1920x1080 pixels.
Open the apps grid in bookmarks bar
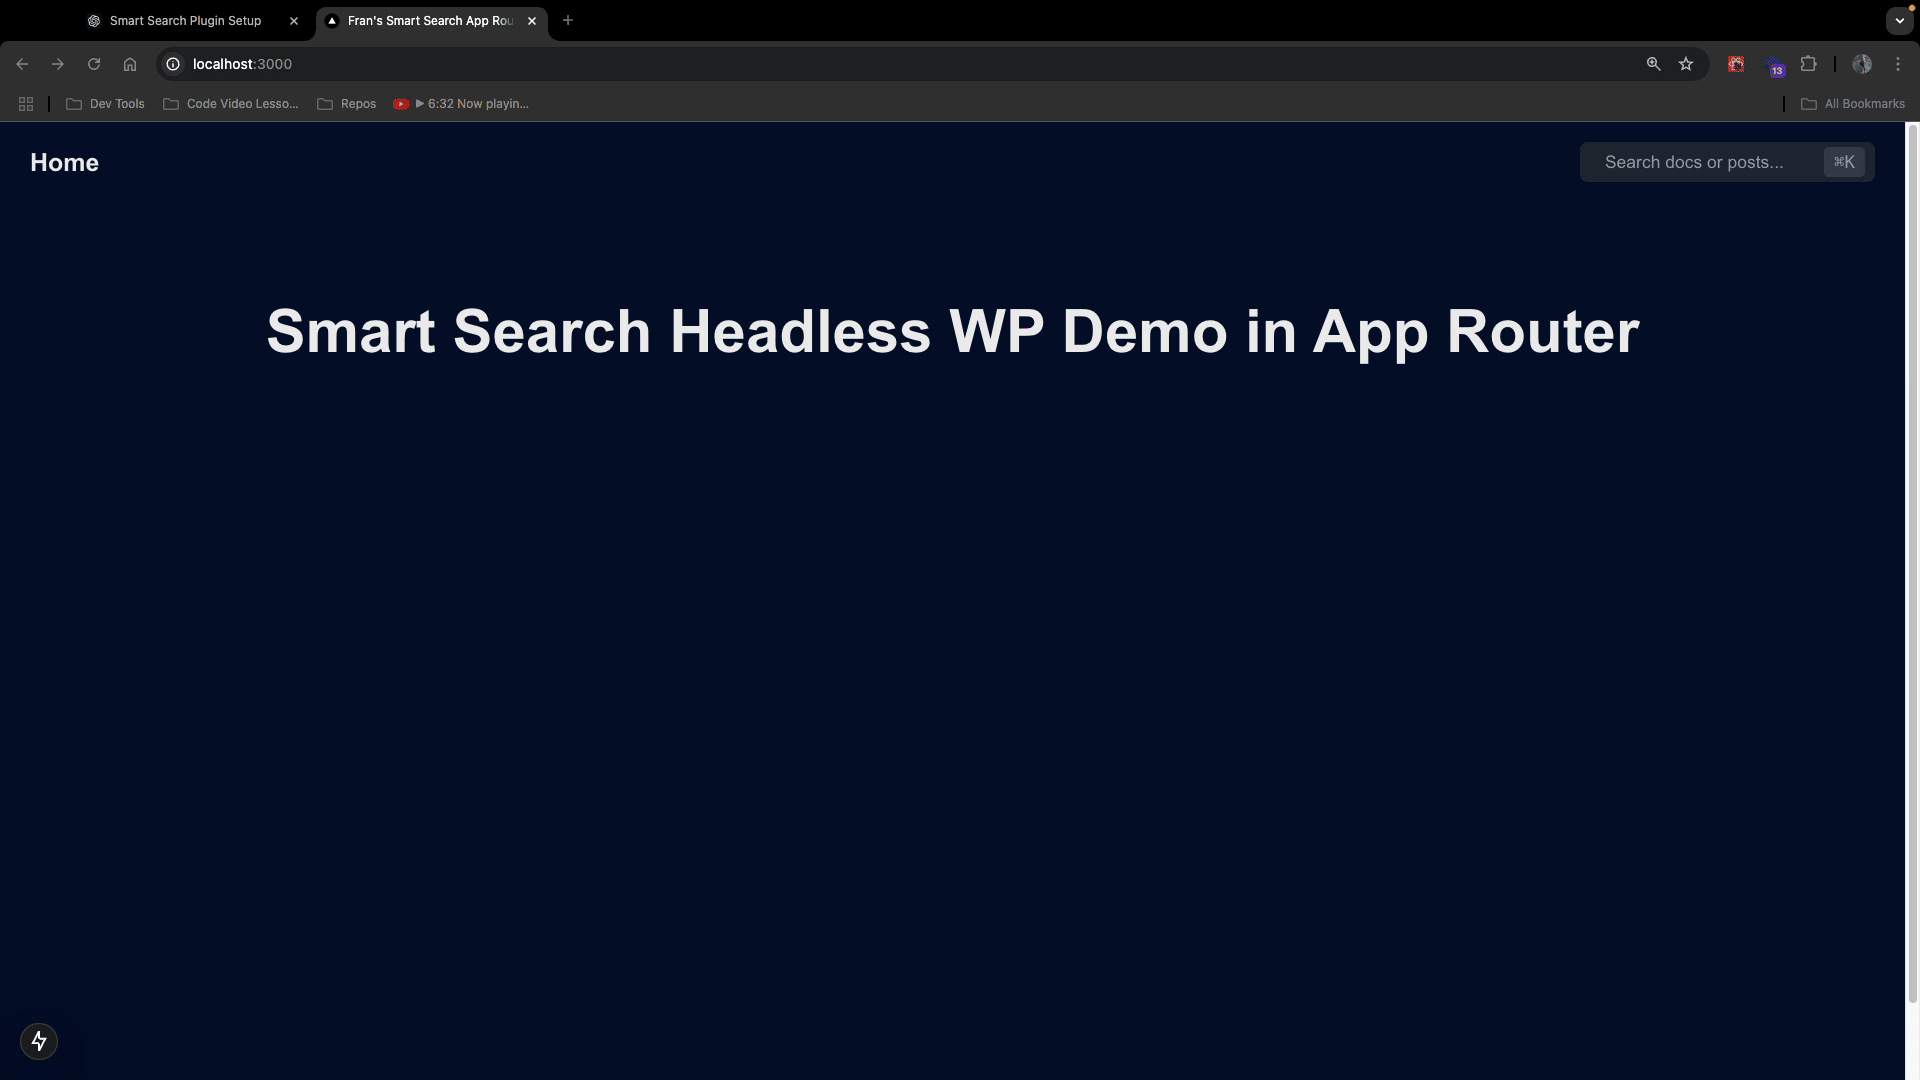tap(26, 104)
